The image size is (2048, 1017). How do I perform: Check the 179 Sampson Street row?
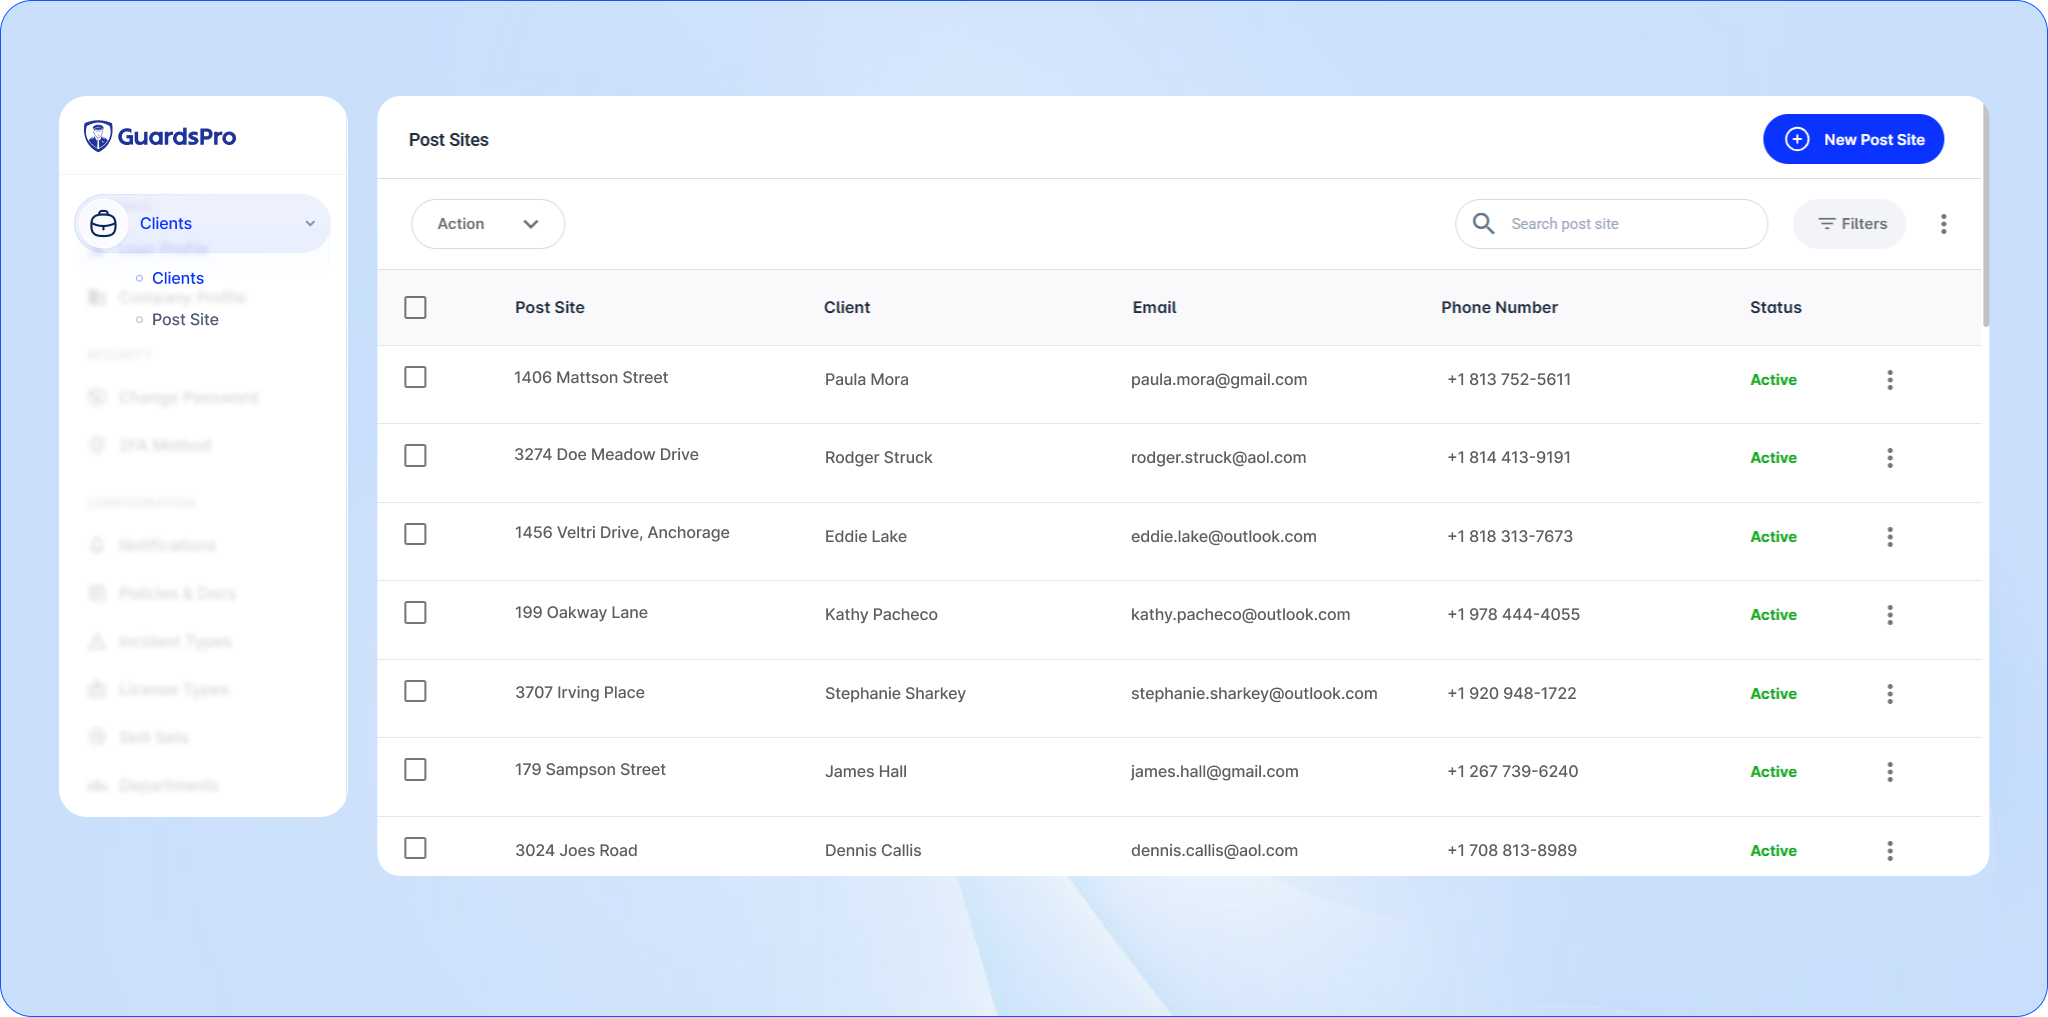[x=415, y=769]
